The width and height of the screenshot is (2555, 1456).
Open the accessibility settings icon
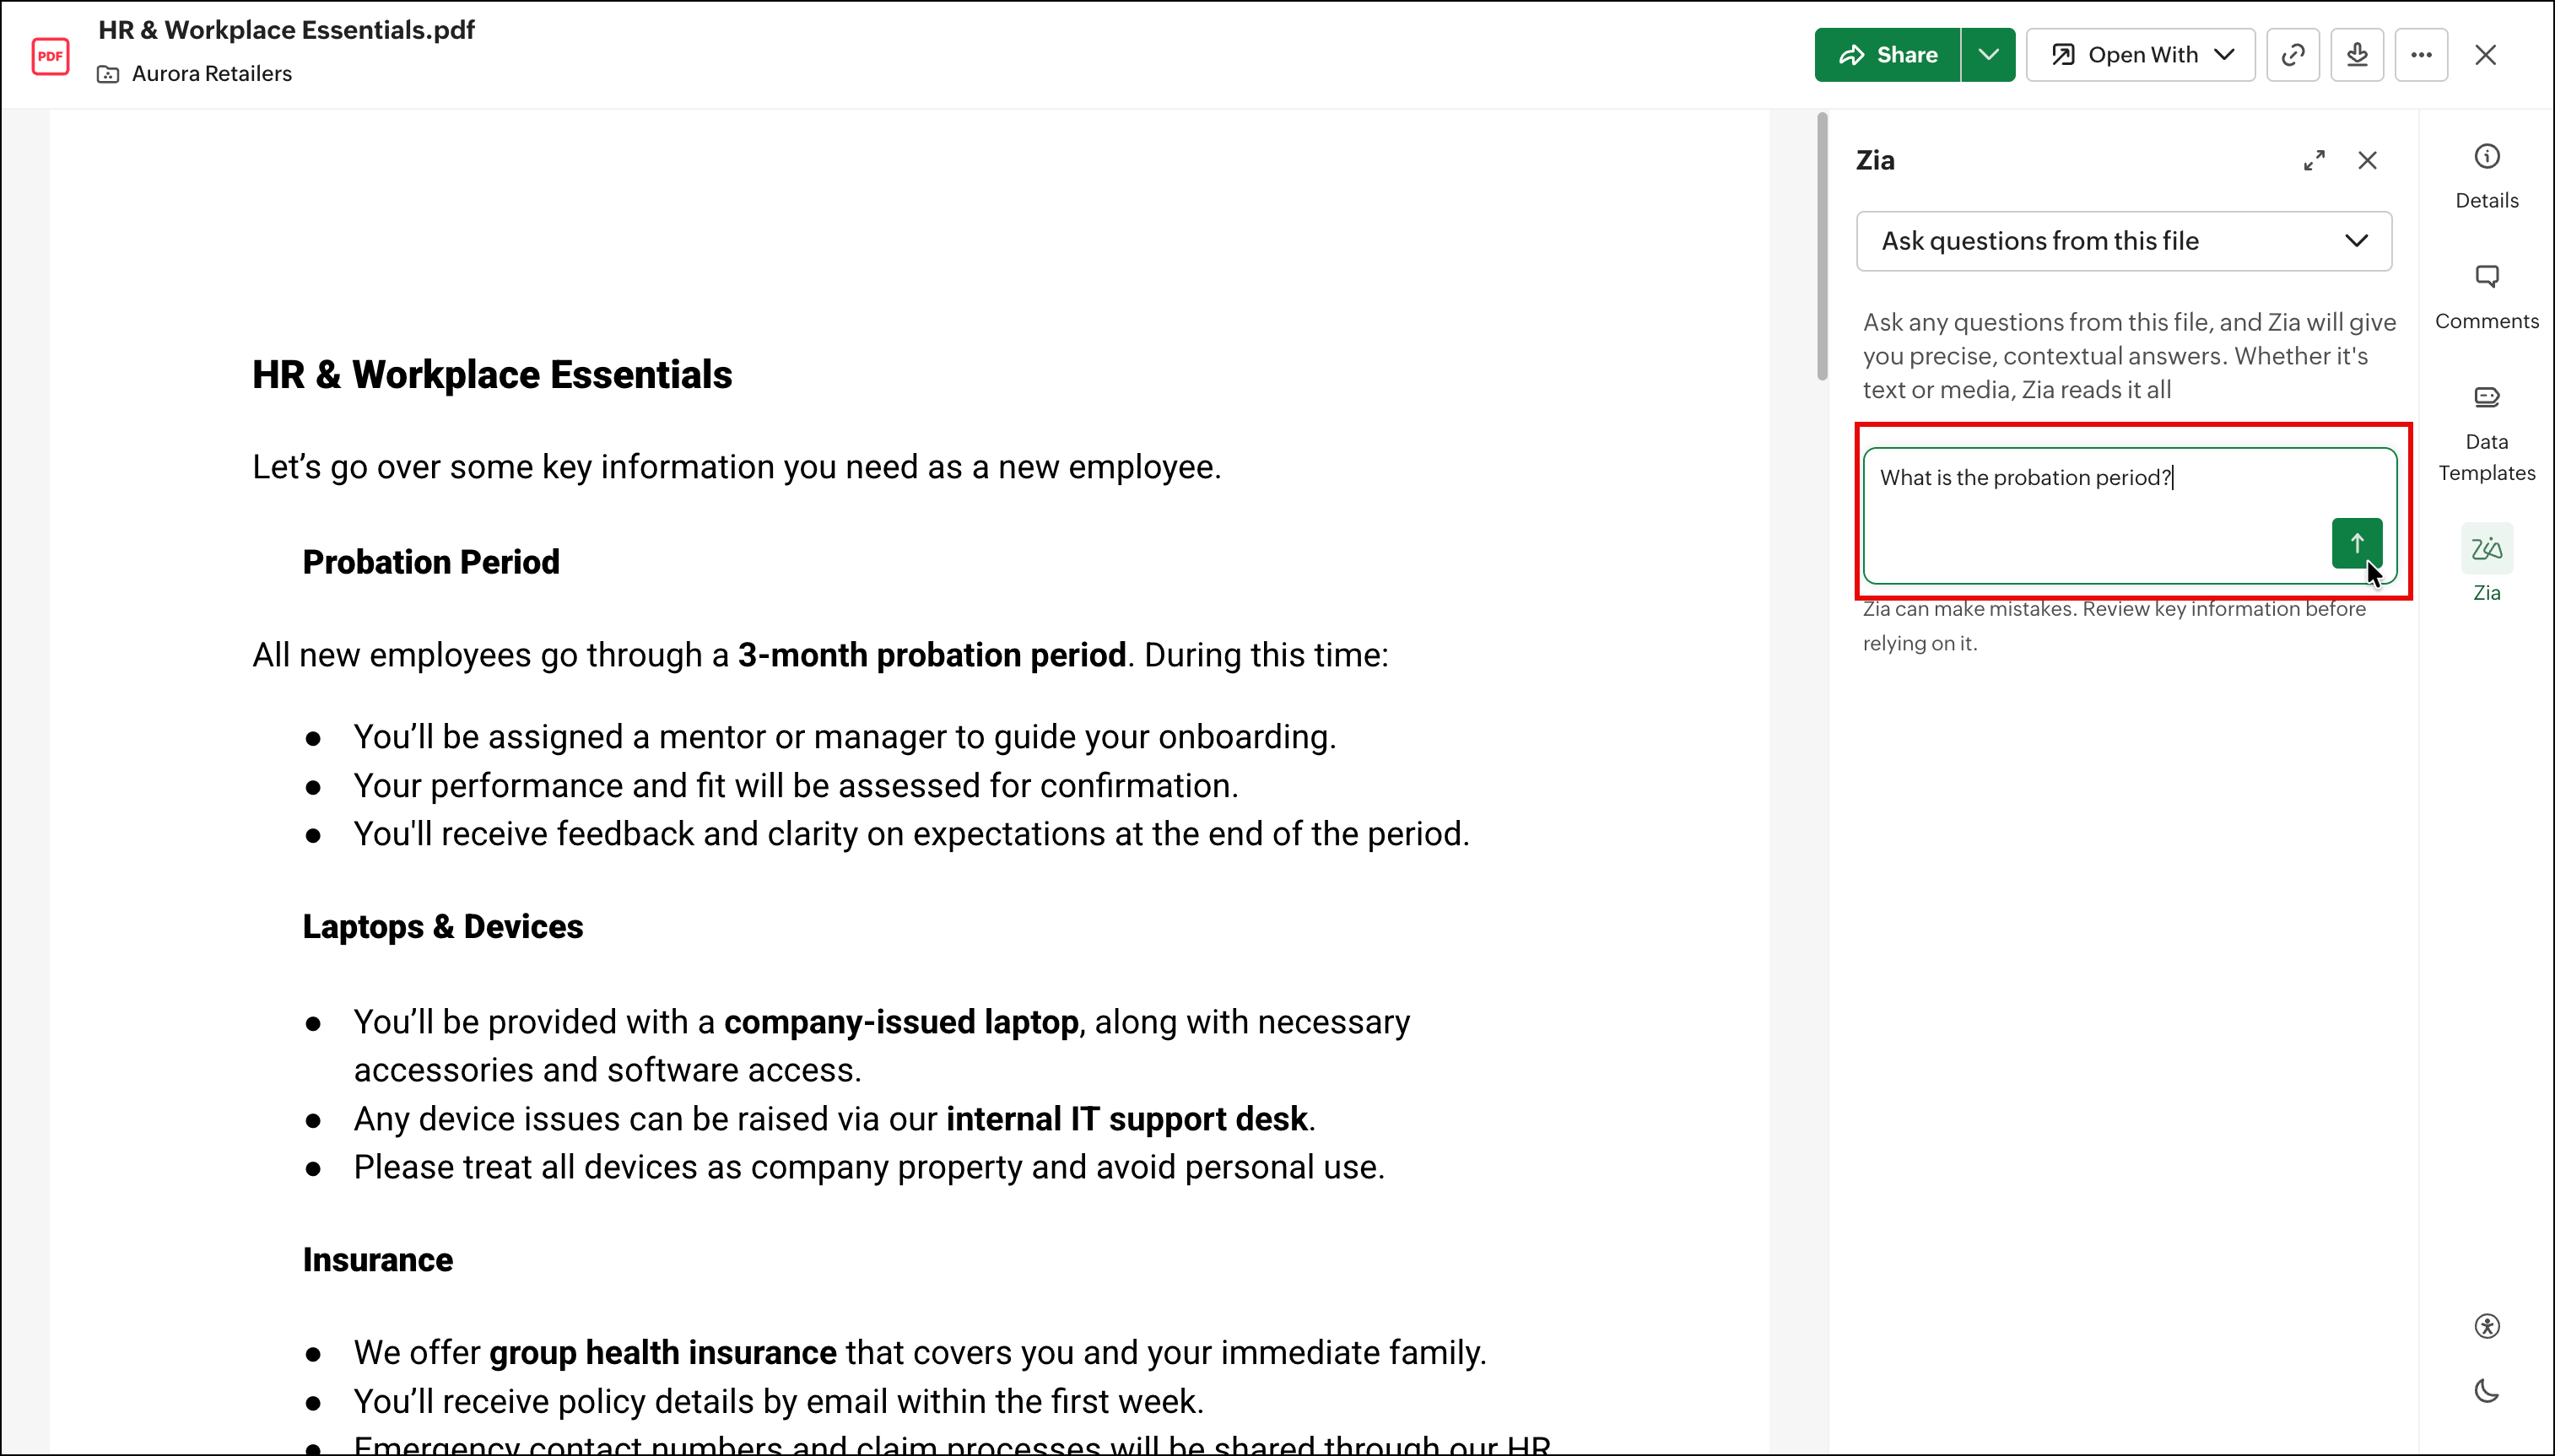point(2486,1326)
